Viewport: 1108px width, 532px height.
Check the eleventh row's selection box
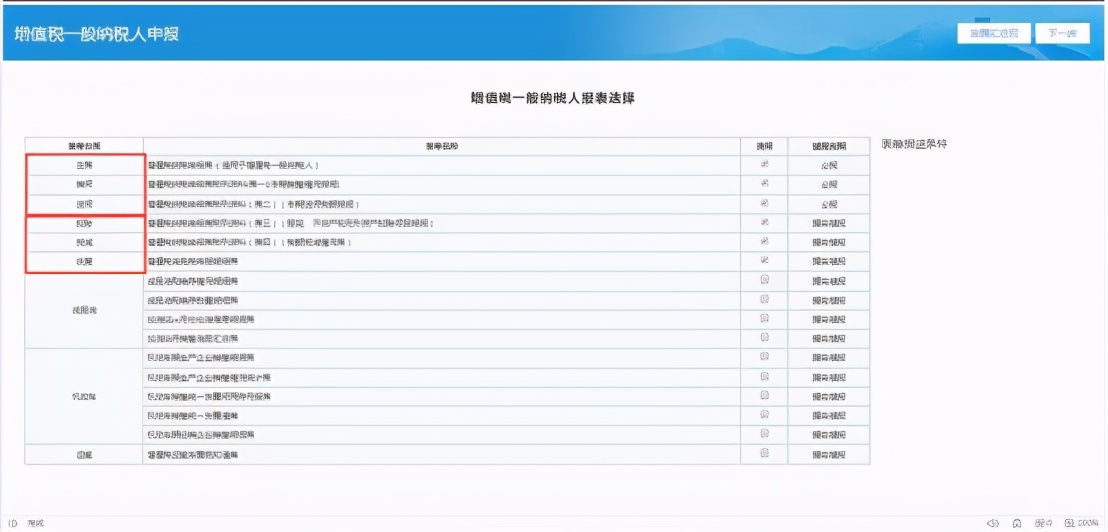764,357
